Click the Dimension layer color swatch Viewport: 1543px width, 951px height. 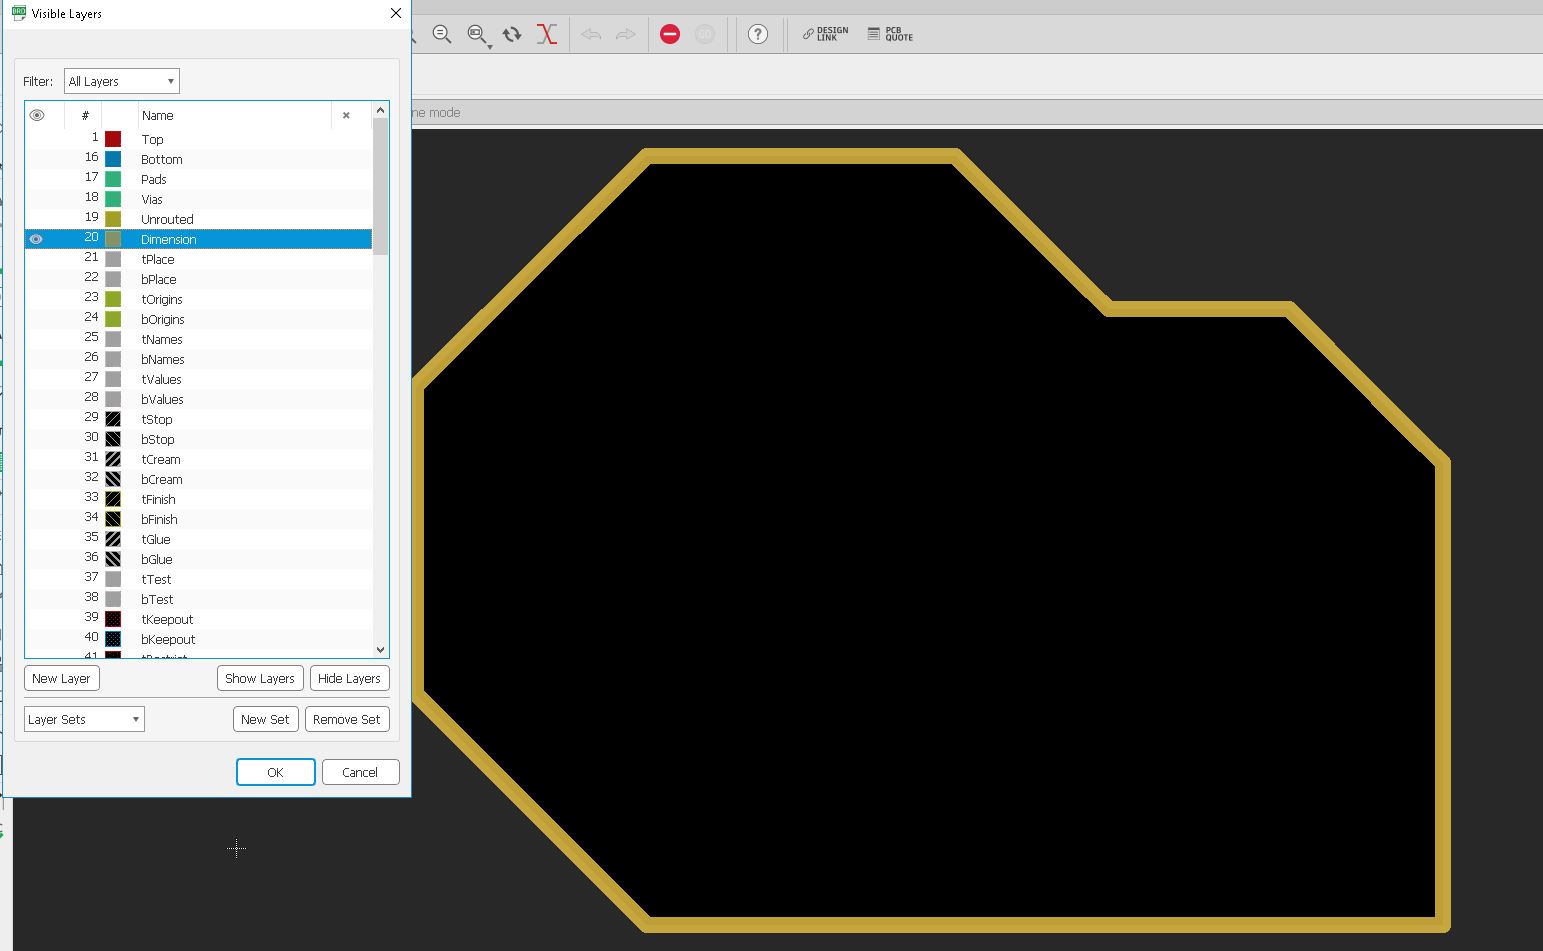(113, 239)
